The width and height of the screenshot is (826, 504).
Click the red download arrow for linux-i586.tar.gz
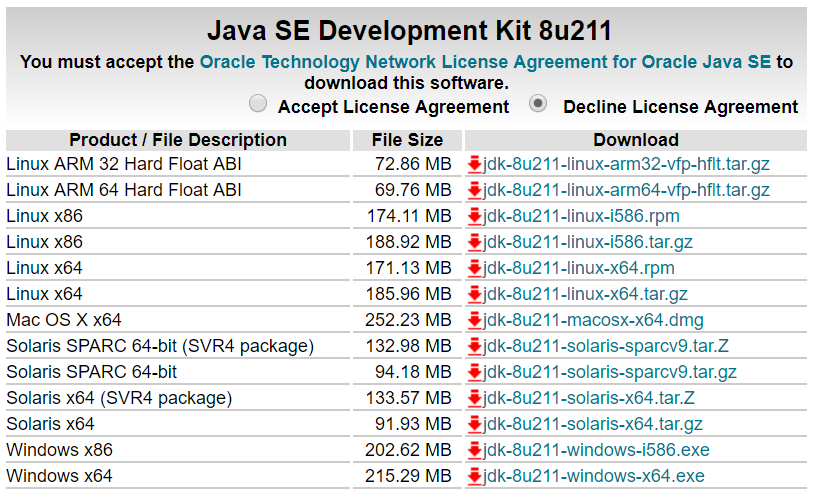[475, 242]
